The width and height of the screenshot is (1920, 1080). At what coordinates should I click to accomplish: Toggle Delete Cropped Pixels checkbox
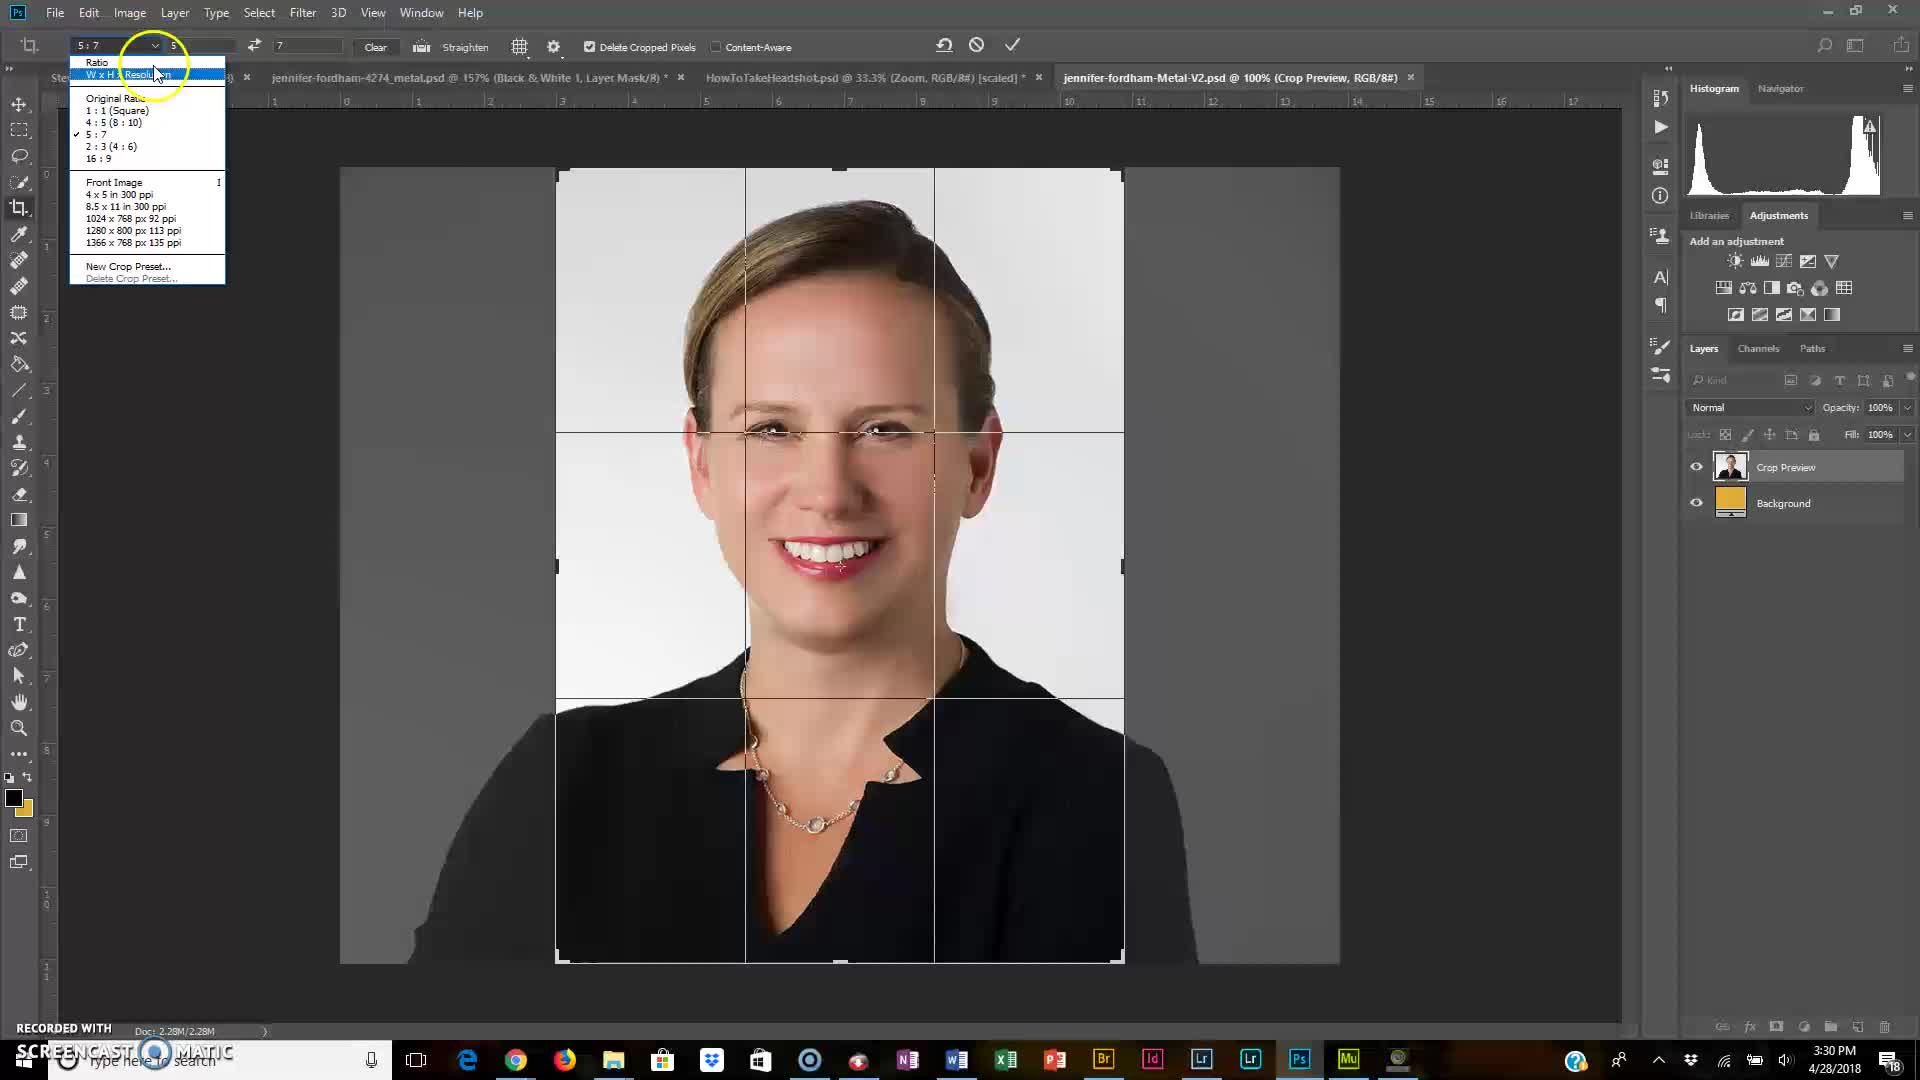coord(589,47)
